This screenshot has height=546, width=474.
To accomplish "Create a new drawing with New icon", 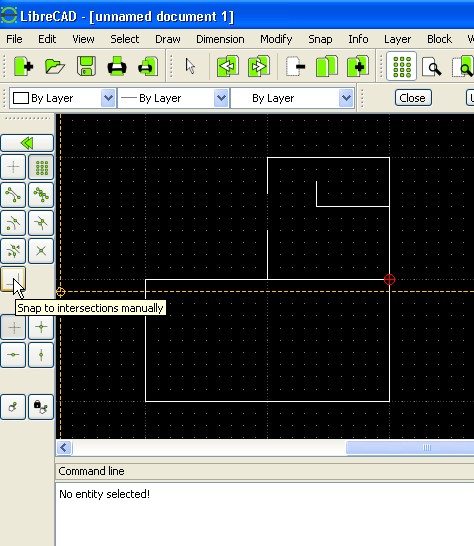I will point(23,66).
